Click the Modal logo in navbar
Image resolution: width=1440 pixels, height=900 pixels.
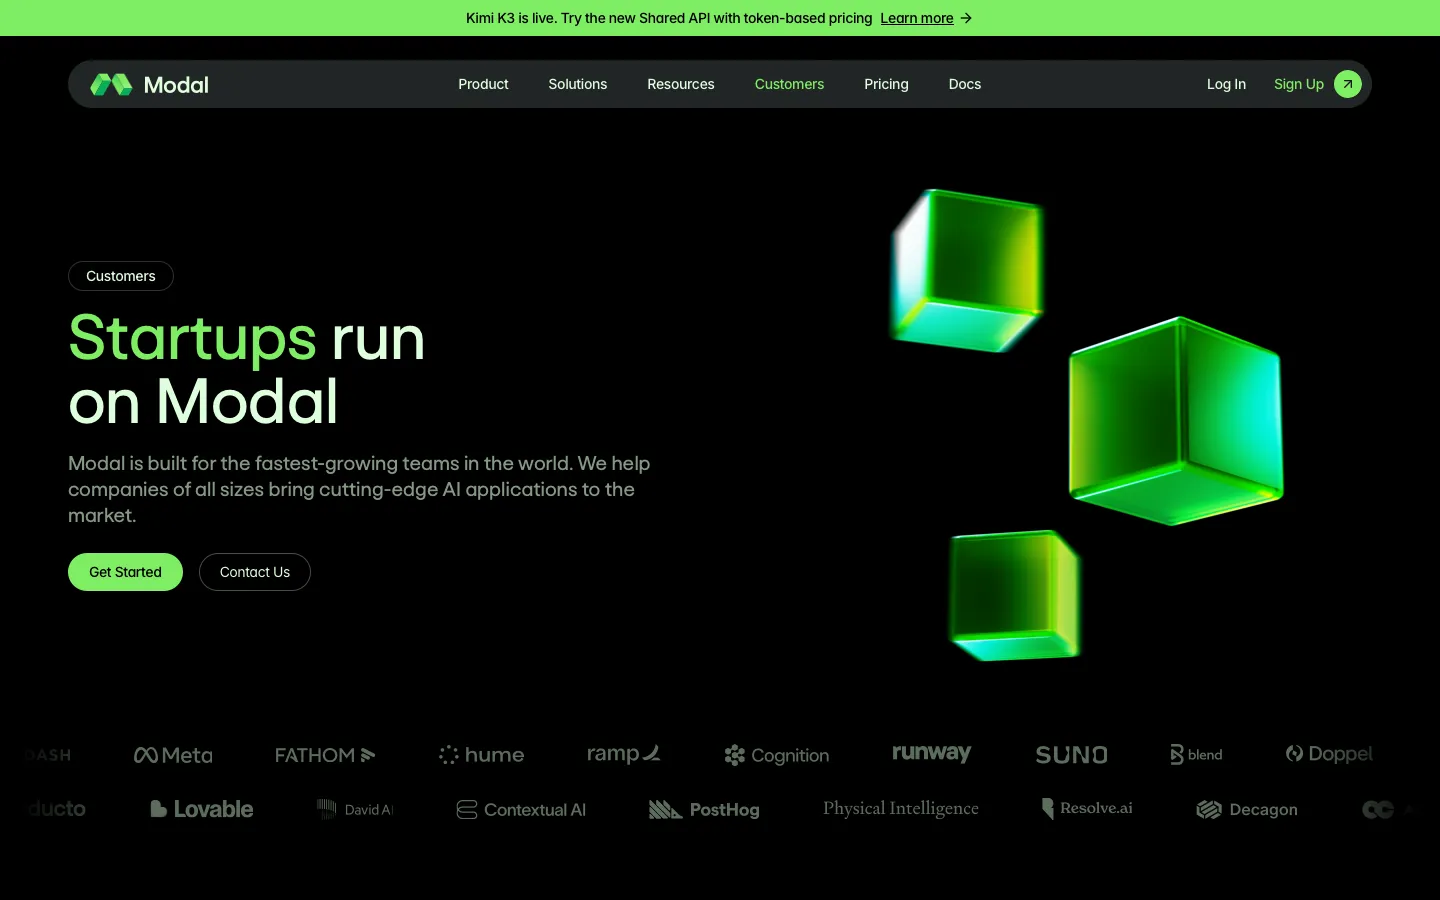point(149,85)
